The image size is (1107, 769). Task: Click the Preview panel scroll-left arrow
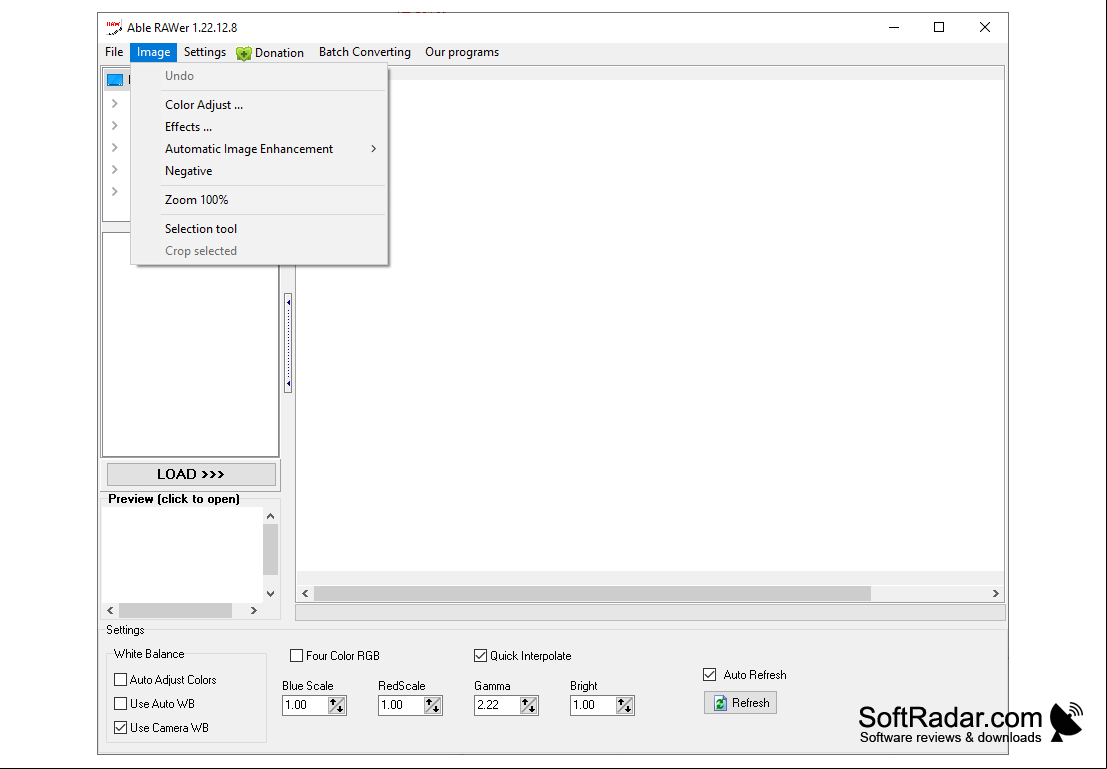(110, 610)
